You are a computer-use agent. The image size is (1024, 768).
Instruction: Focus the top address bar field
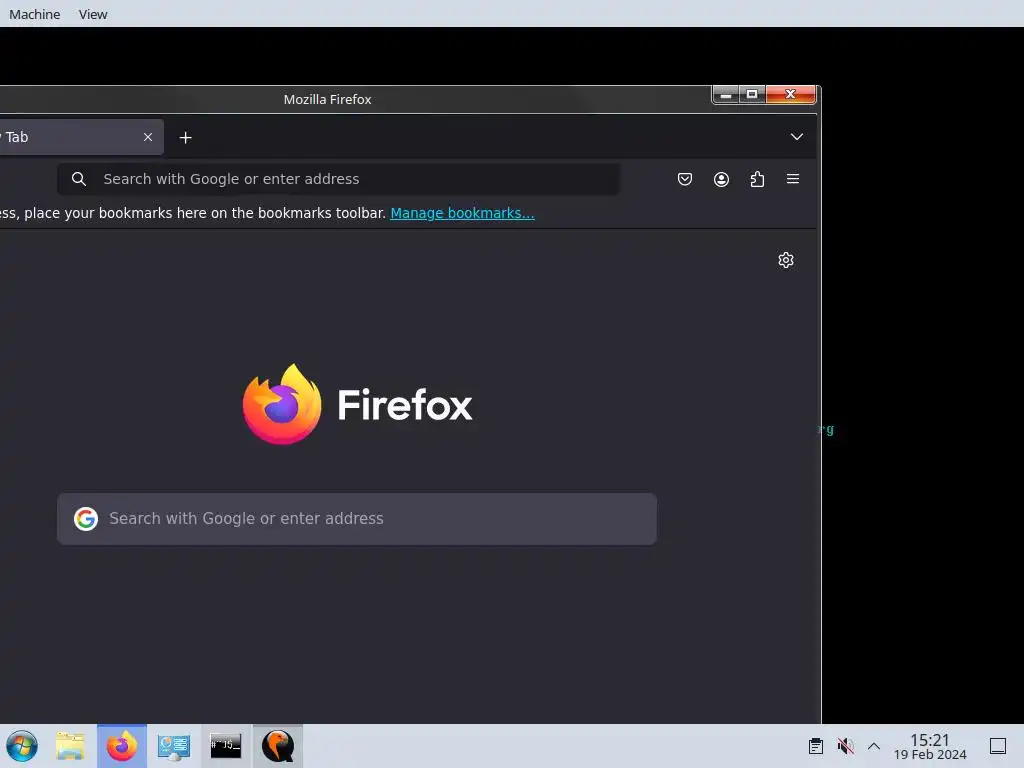click(x=338, y=179)
